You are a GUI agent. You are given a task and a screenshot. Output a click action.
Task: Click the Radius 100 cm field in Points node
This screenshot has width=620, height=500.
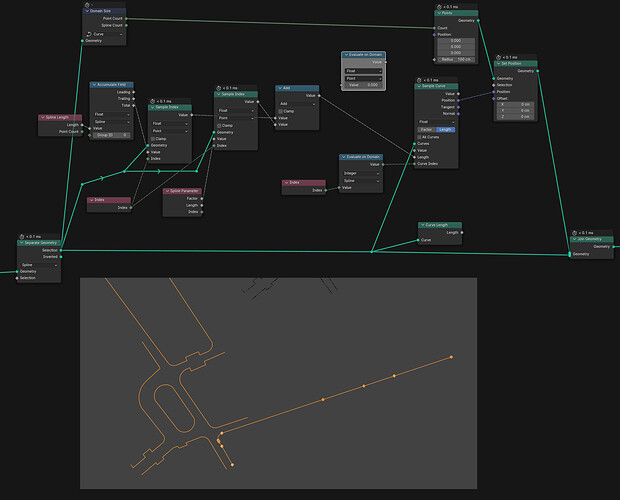tap(456, 59)
